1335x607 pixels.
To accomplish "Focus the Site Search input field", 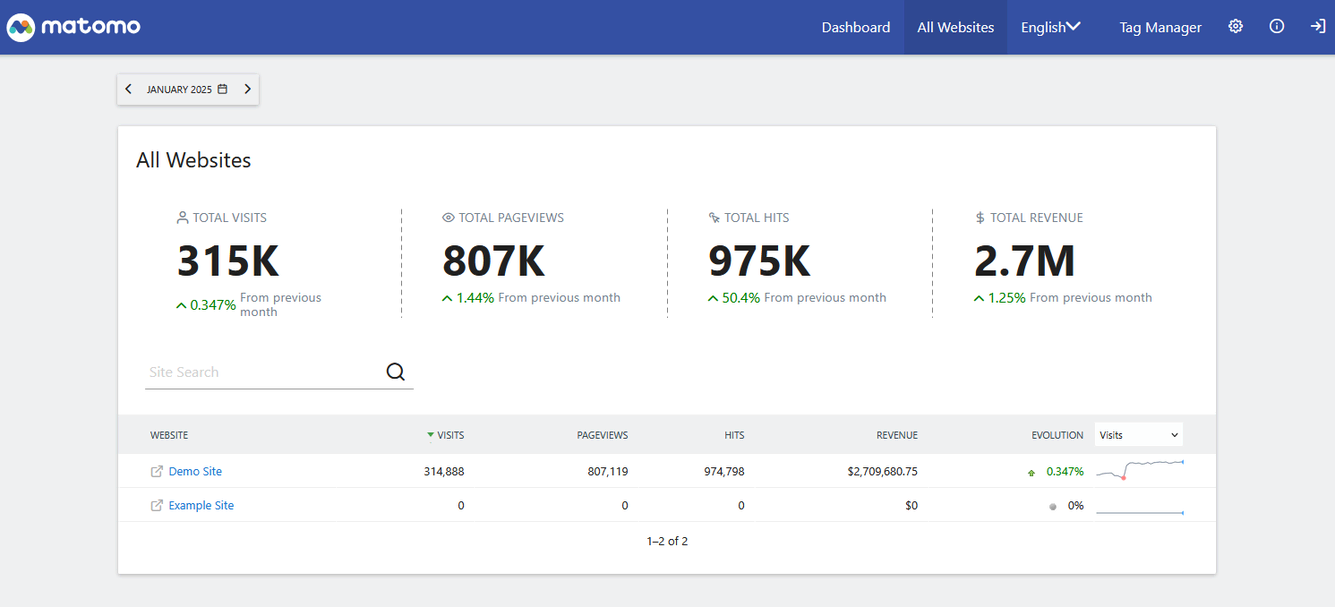I will coord(262,372).
